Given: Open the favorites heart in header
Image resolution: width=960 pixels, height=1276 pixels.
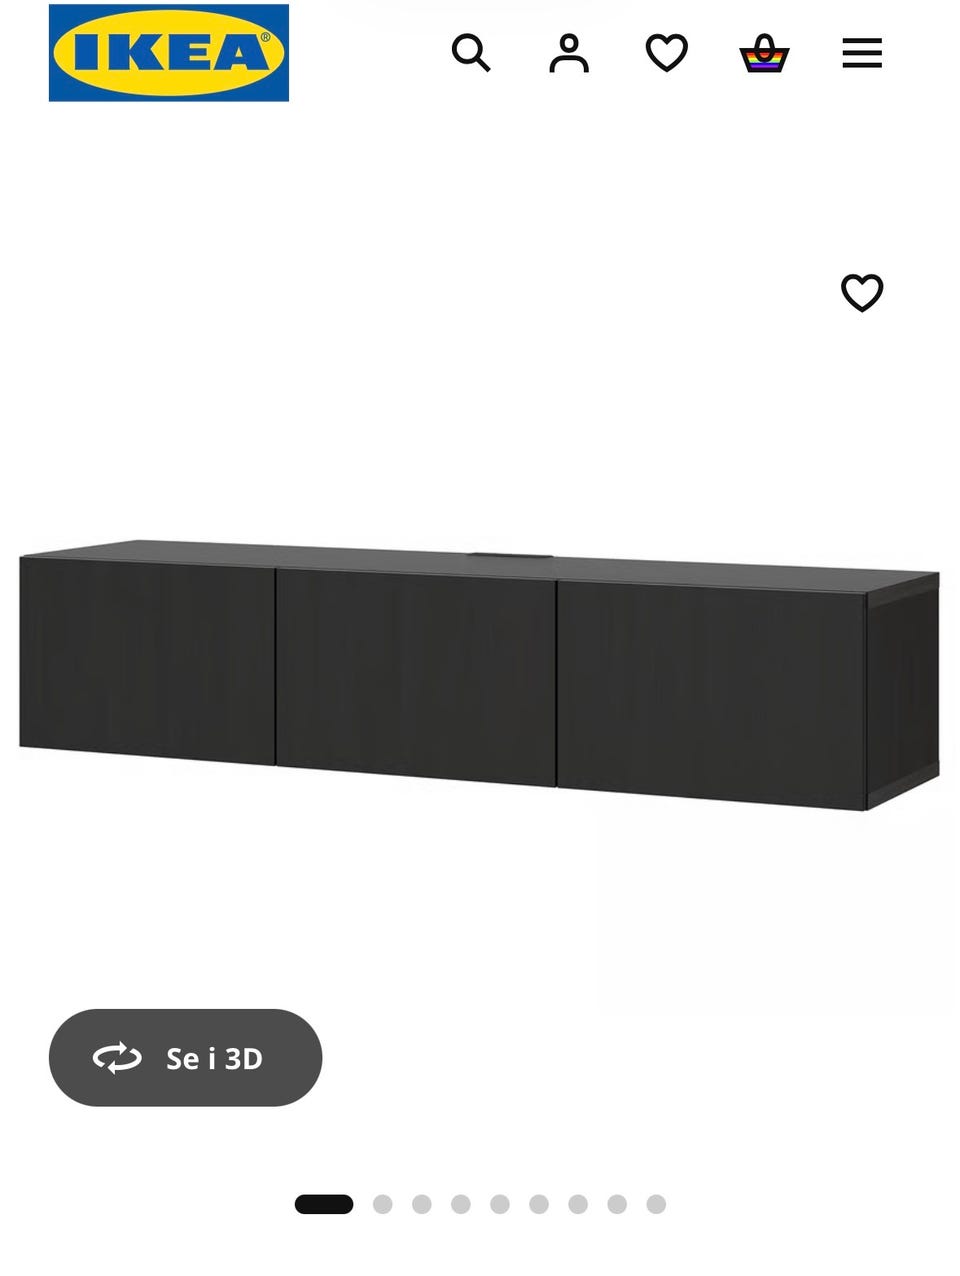Looking at the screenshot, I should (667, 53).
